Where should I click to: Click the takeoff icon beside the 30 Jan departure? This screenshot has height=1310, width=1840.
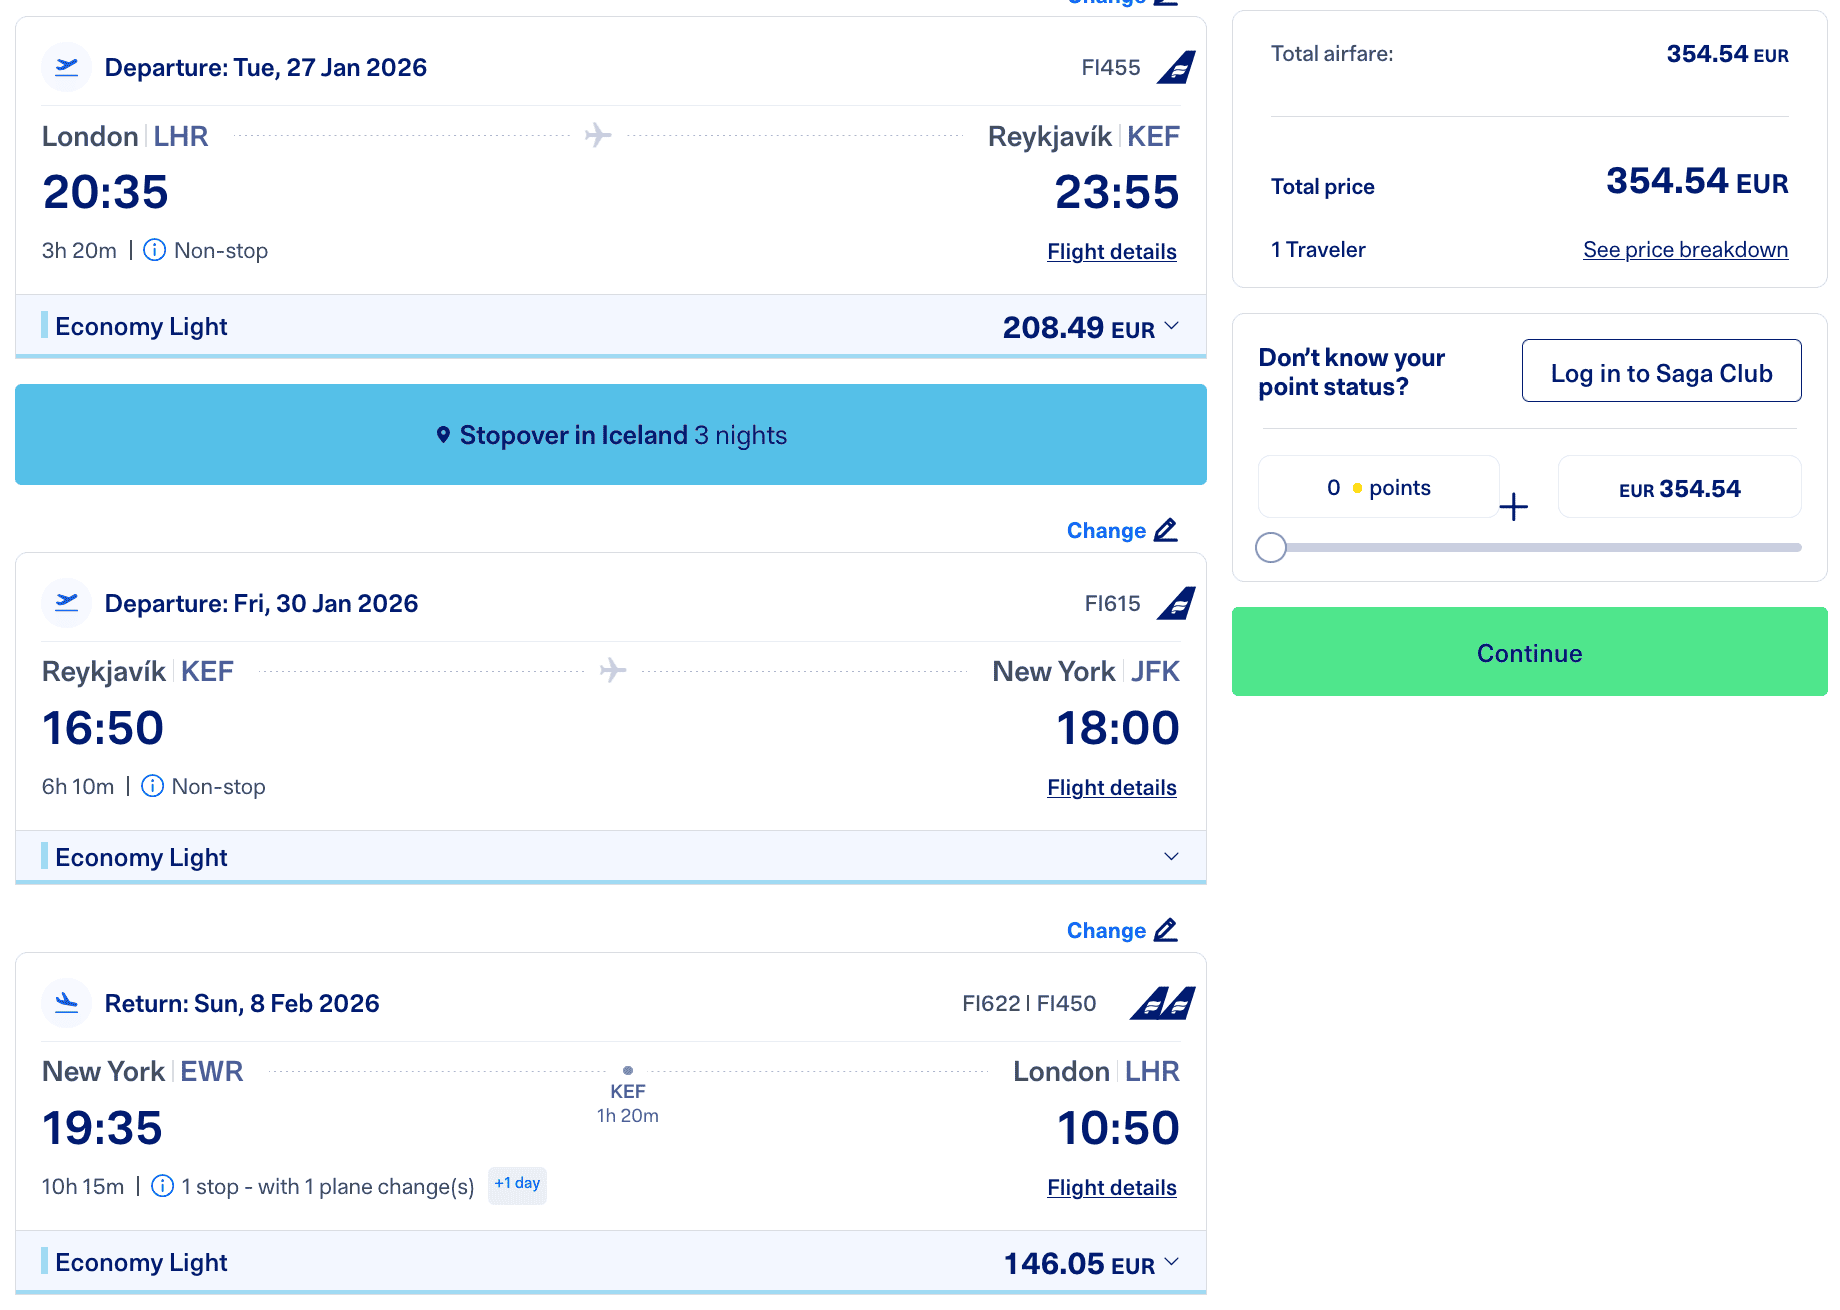coord(67,603)
